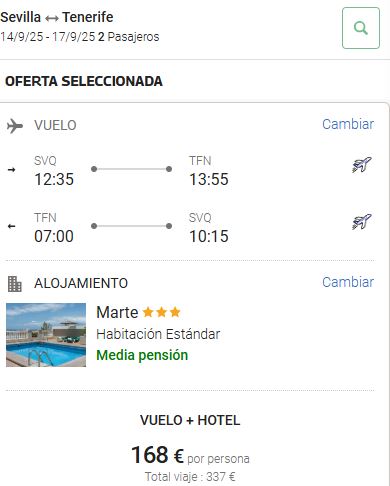Image resolution: width=390 pixels, height=486 pixels.
Task: Click the 14/9/25 - 17/9/25 dates text
Action: pos(48,37)
